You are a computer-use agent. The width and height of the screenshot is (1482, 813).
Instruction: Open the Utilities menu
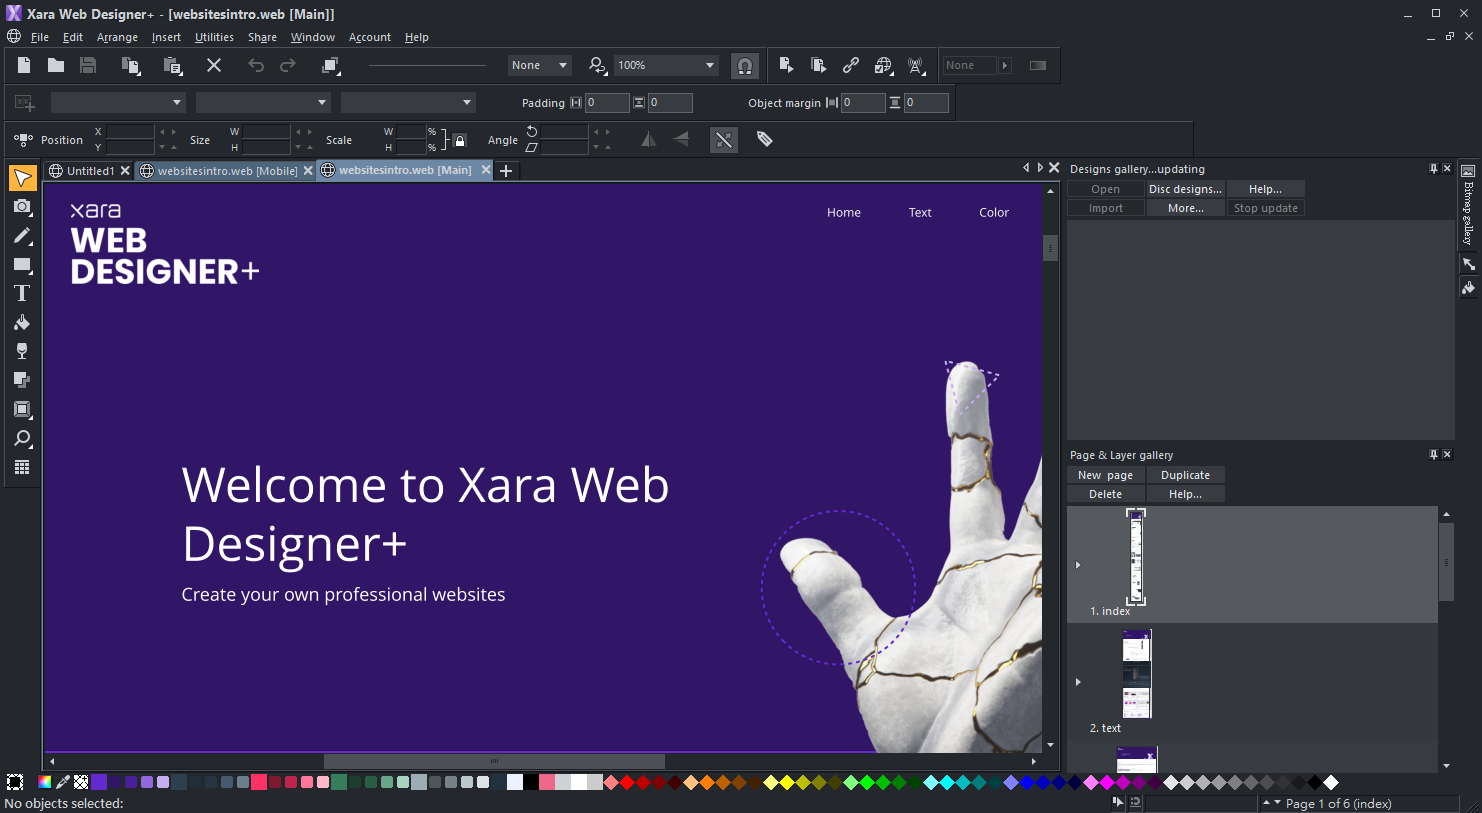214,37
